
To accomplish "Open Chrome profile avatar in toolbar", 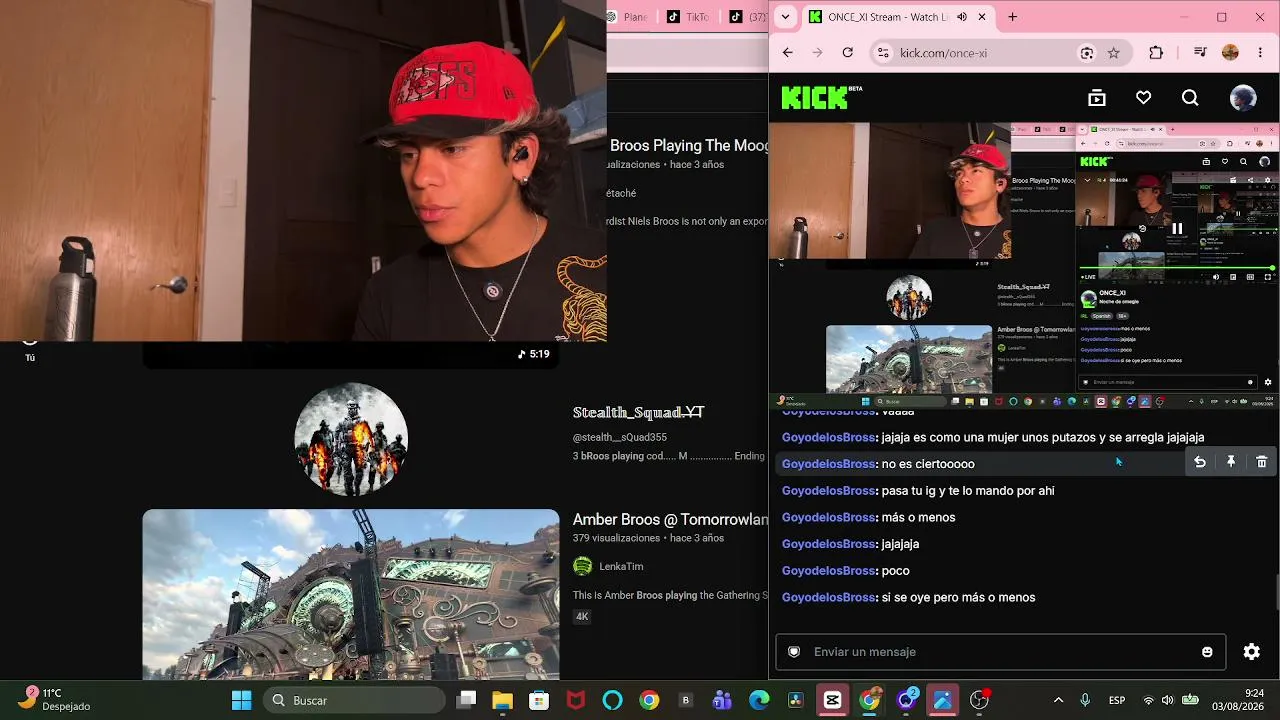I will click(1230, 53).
